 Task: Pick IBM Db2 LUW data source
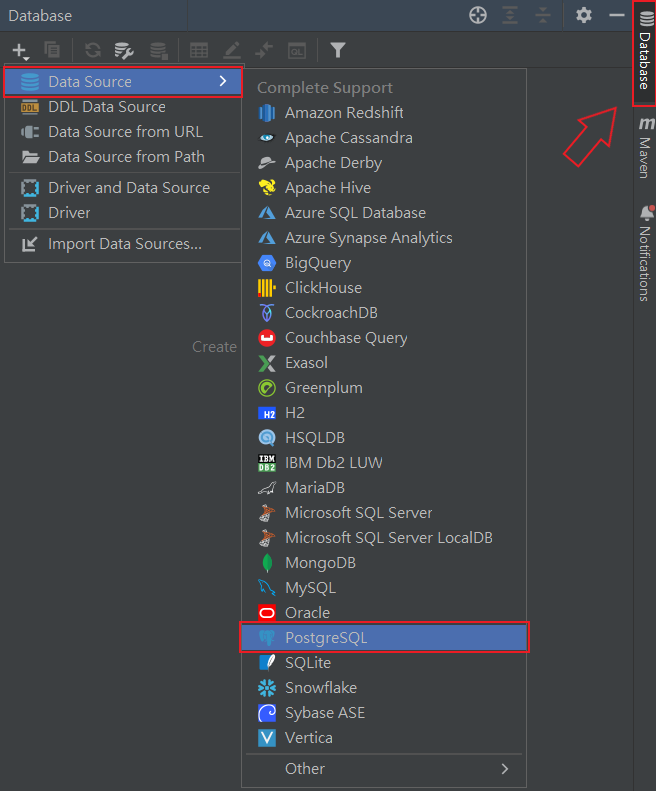[x=384, y=463]
